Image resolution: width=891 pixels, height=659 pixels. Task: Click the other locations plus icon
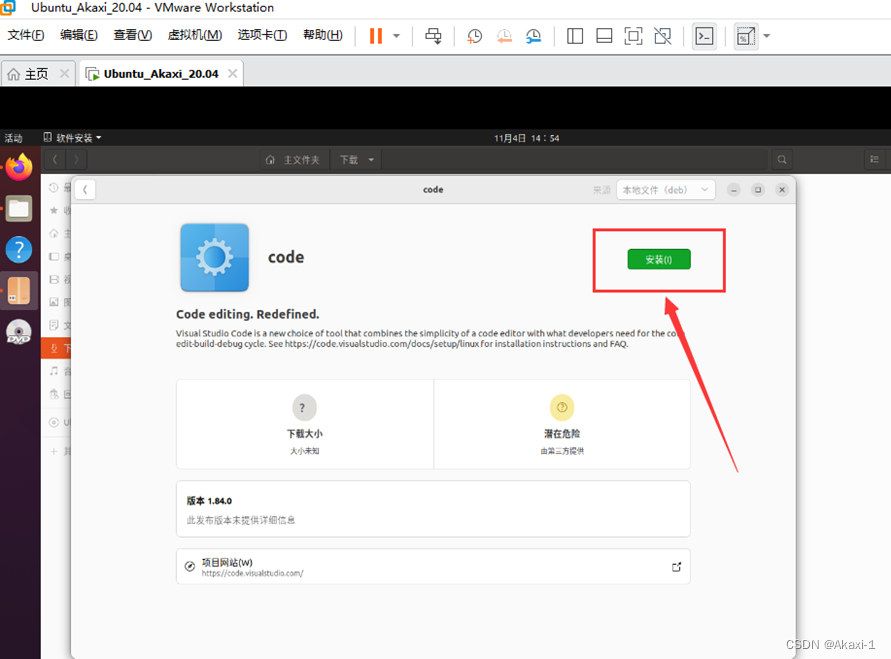[x=54, y=451]
